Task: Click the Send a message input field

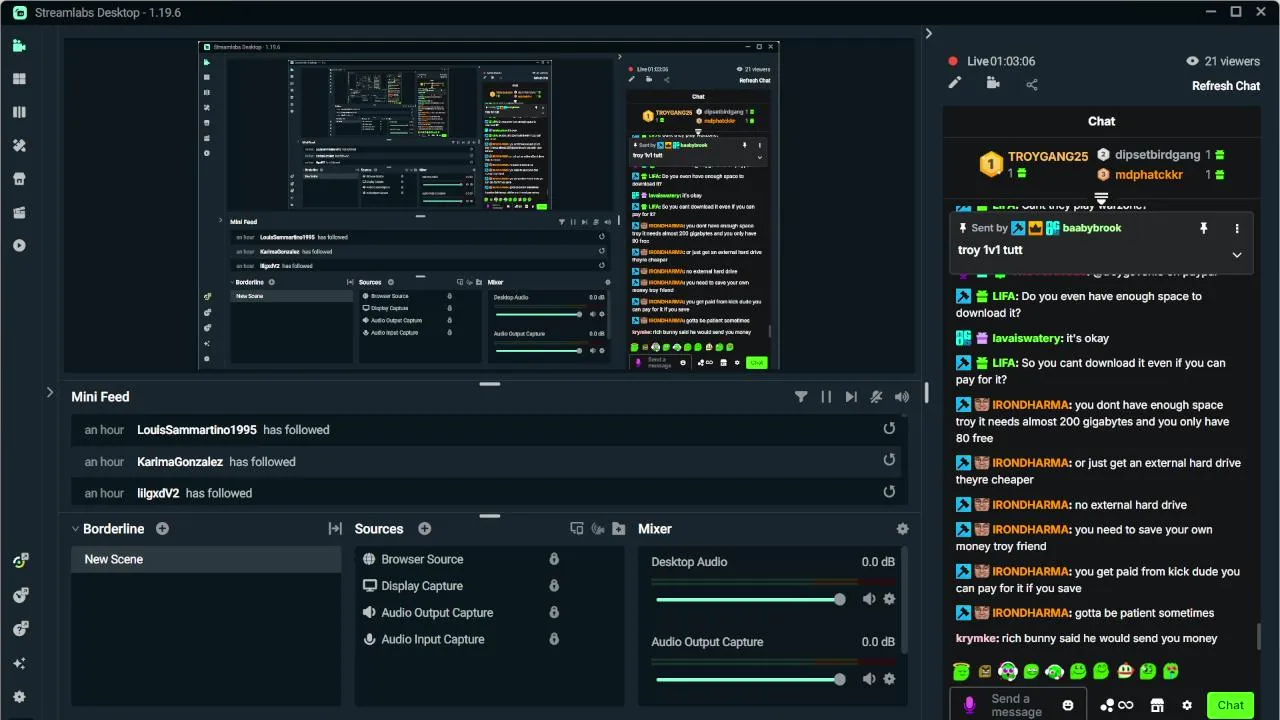Action: click(x=1018, y=705)
